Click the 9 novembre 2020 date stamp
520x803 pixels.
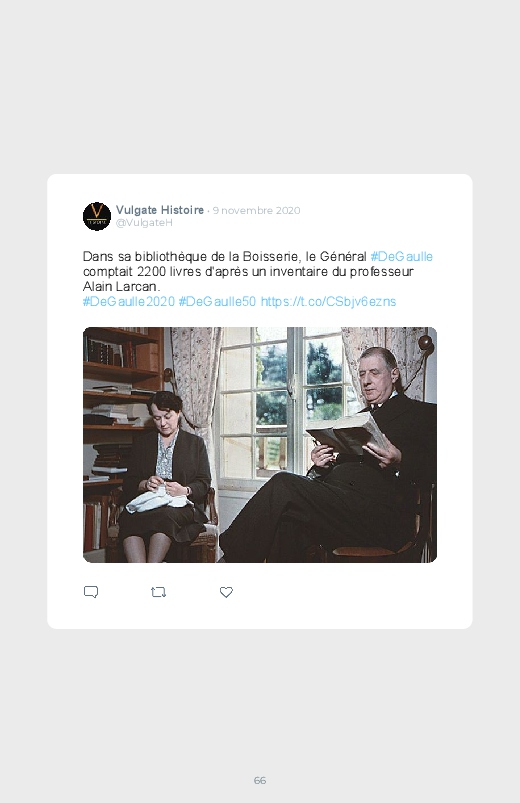(x=257, y=210)
